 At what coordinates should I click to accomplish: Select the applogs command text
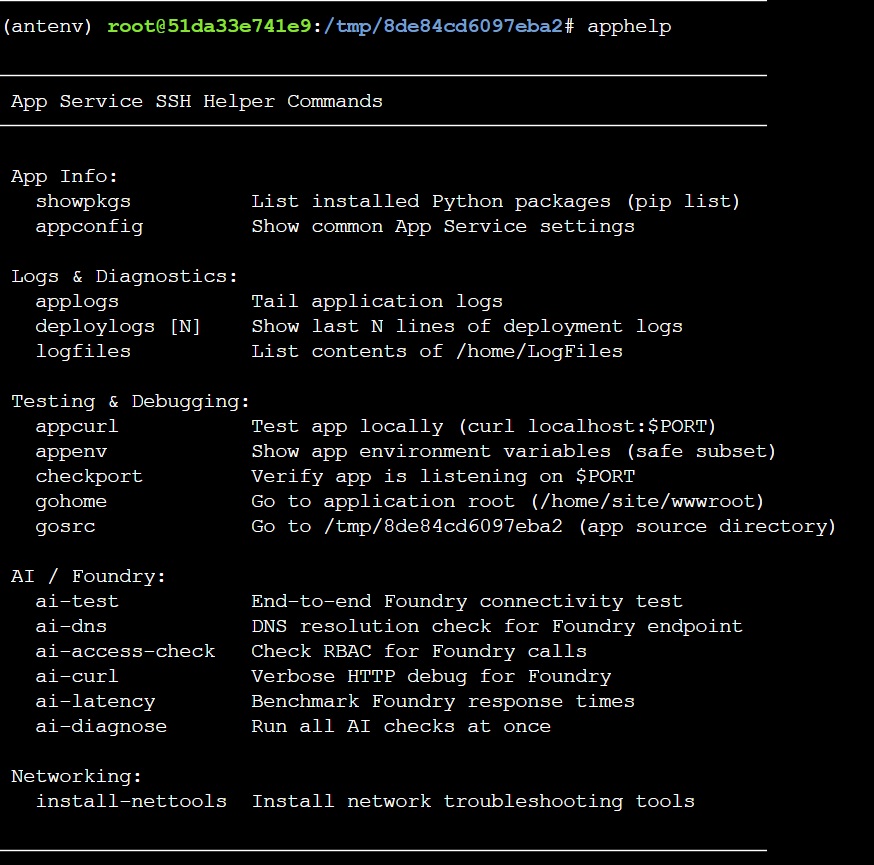coord(77,302)
